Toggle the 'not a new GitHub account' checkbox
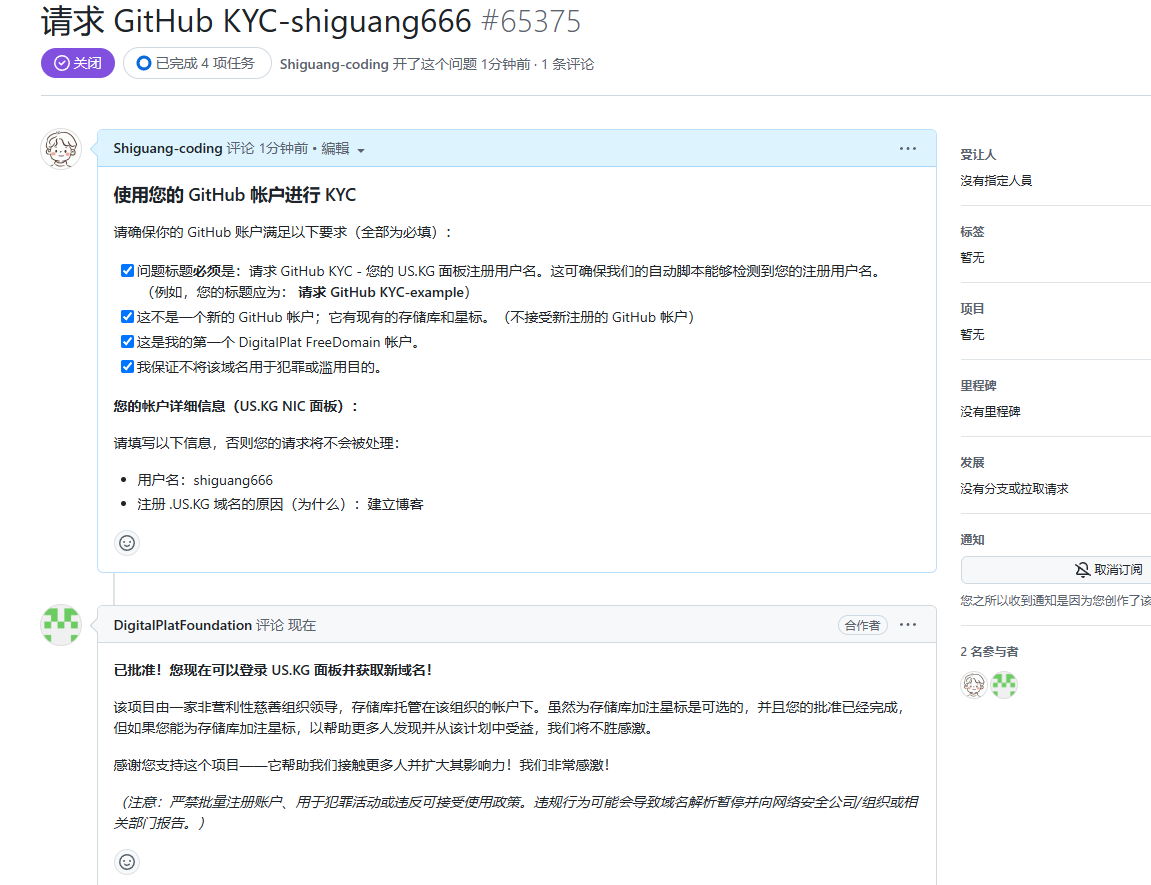This screenshot has height=885, width=1151. tap(127, 316)
